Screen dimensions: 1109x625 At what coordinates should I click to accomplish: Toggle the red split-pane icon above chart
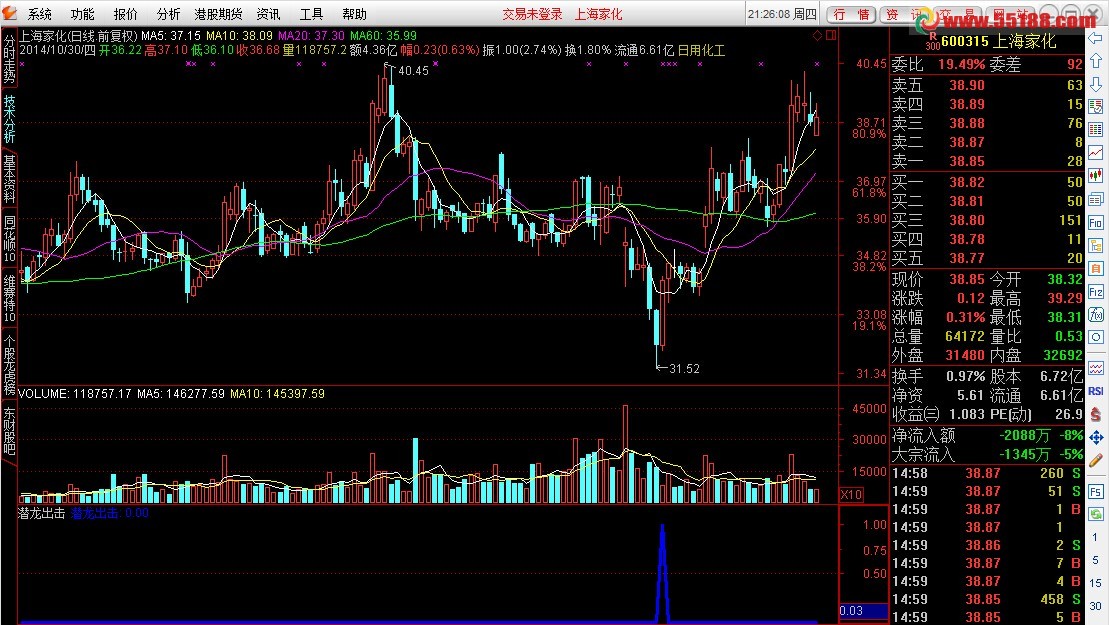[830, 35]
